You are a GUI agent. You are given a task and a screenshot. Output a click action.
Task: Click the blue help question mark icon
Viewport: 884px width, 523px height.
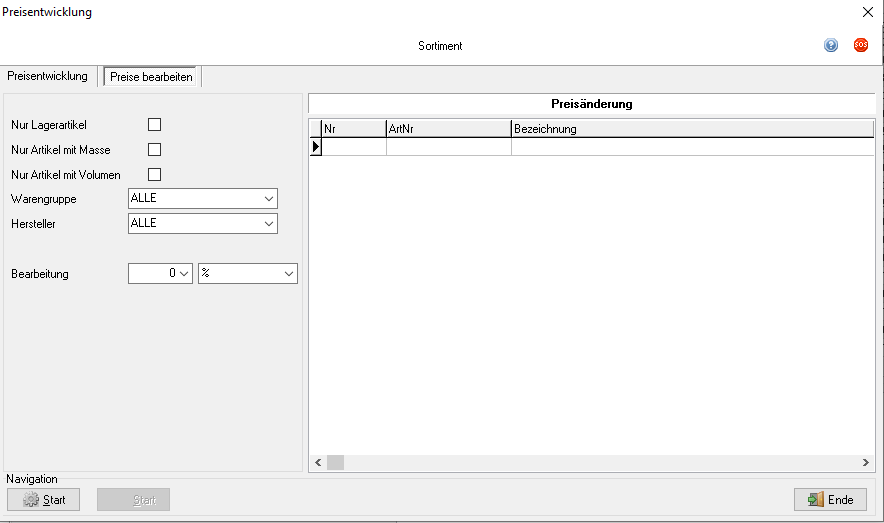[831, 46]
